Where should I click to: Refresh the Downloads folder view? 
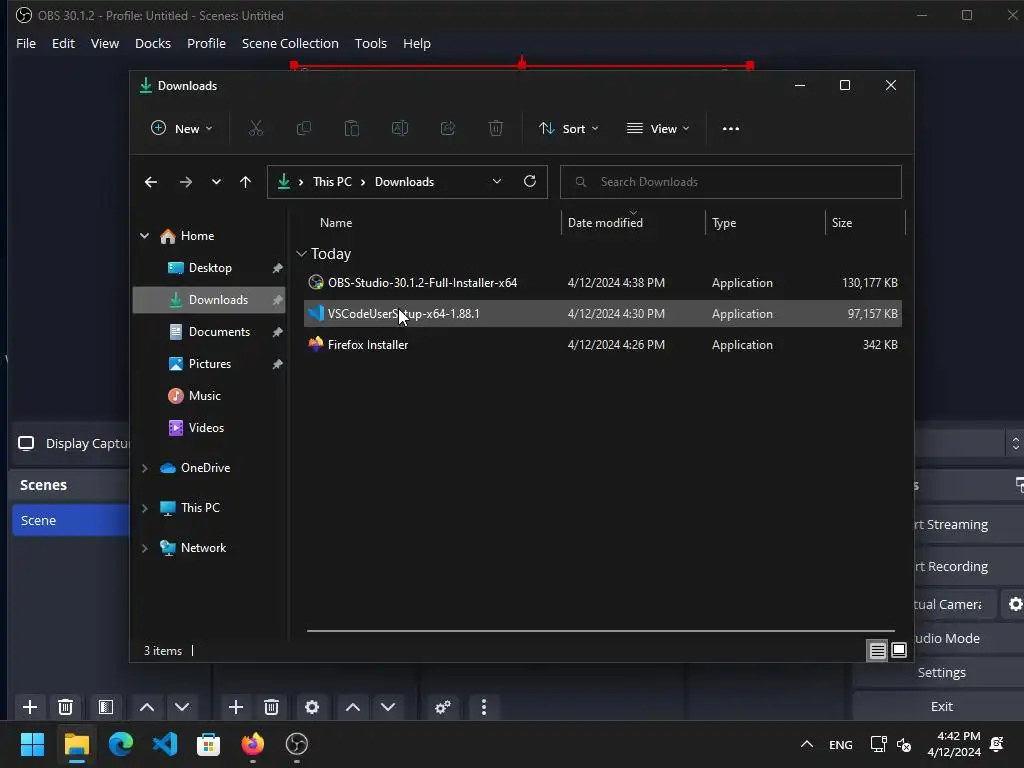coord(530,182)
